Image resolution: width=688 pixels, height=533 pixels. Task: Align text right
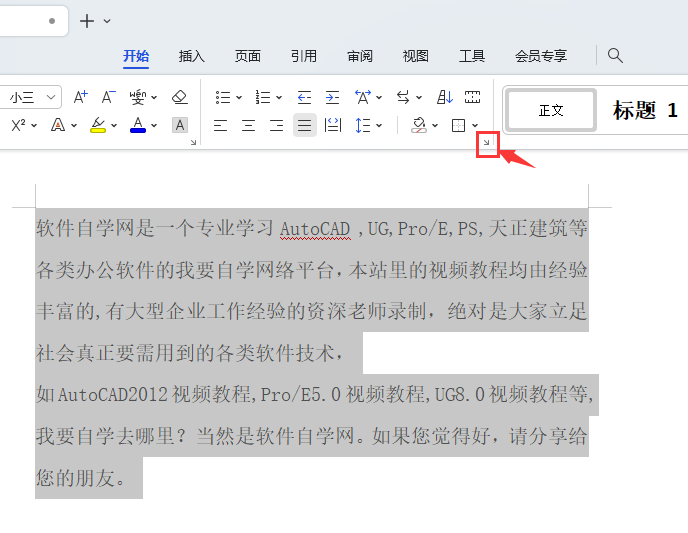[x=276, y=125]
